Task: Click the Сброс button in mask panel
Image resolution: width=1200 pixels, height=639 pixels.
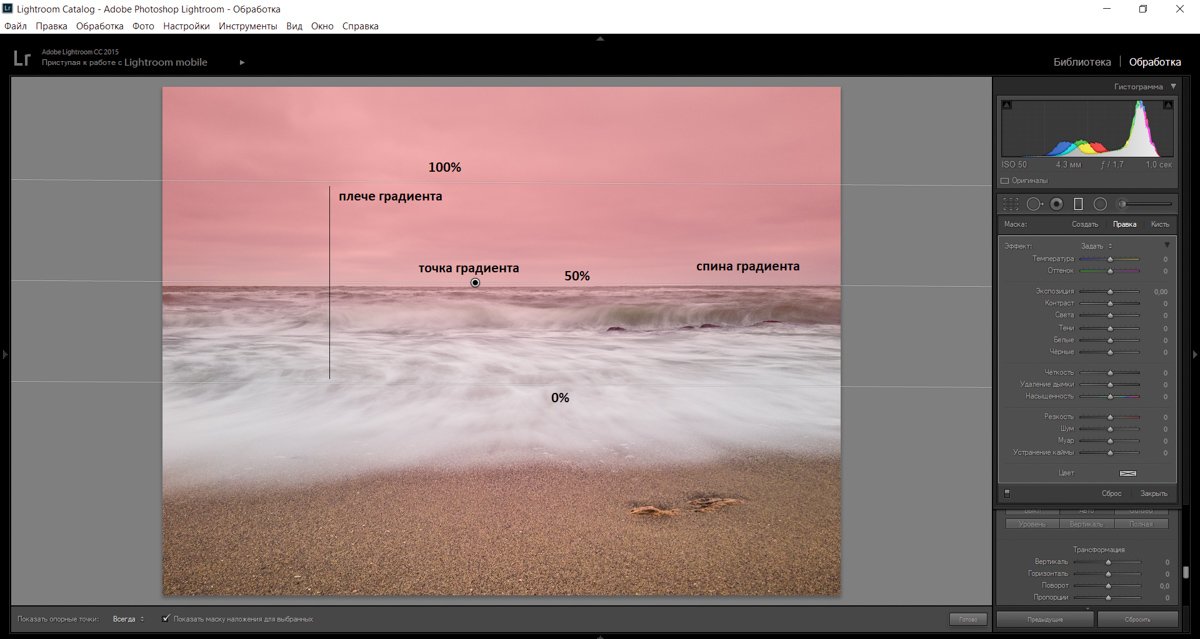Action: [x=1111, y=493]
